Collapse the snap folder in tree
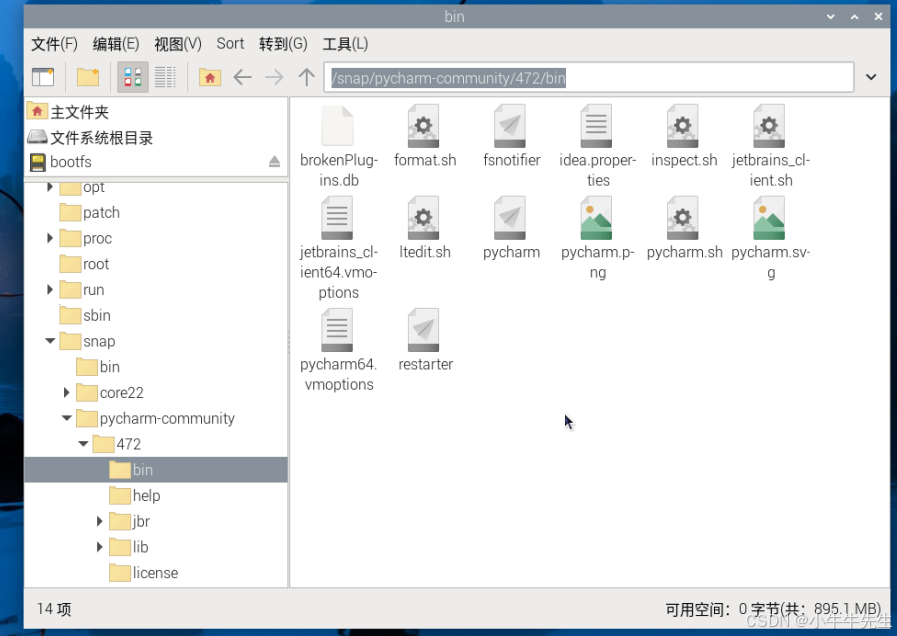Viewport: 897px width, 636px height. (x=50, y=341)
